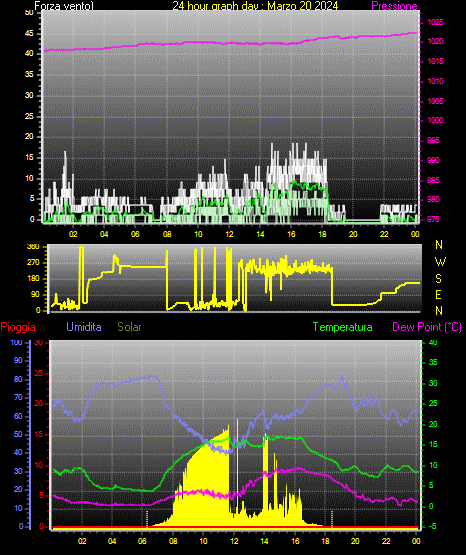Click the 06 hour tick under bottom graph
The height and width of the screenshot is (555, 466).
pyautogui.click(x=142, y=541)
